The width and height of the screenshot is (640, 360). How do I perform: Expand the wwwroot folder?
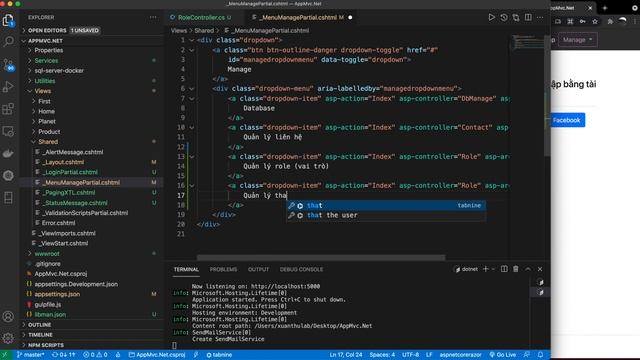pyautogui.click(x=30, y=253)
